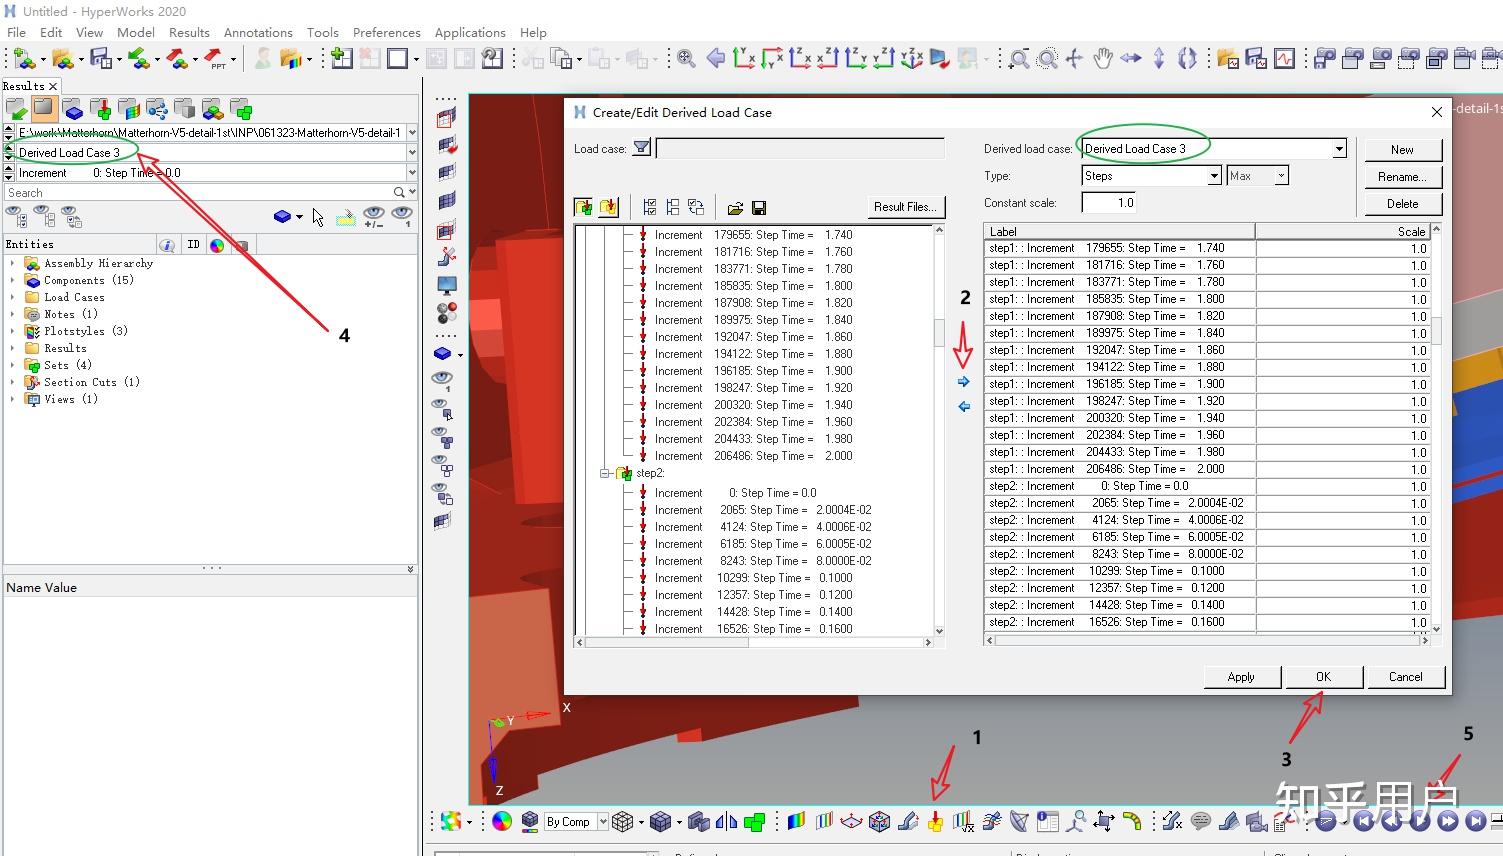
Task: Open the folder icon in the dialog toolbar
Action: tap(735, 208)
